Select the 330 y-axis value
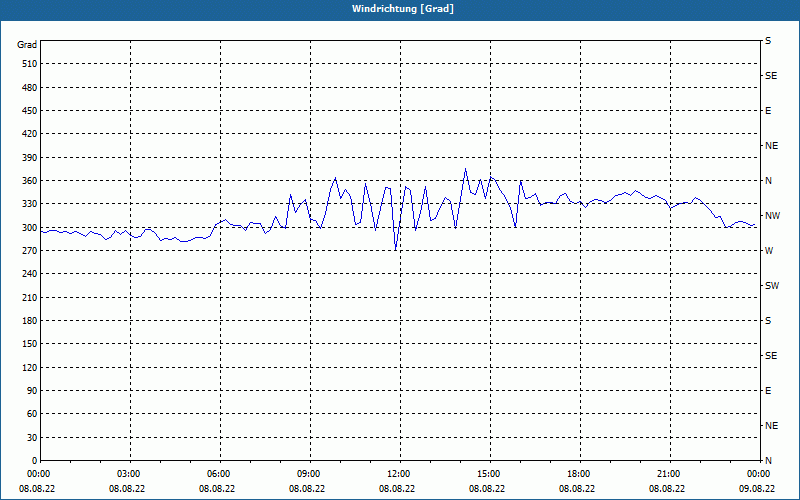 pos(30,204)
